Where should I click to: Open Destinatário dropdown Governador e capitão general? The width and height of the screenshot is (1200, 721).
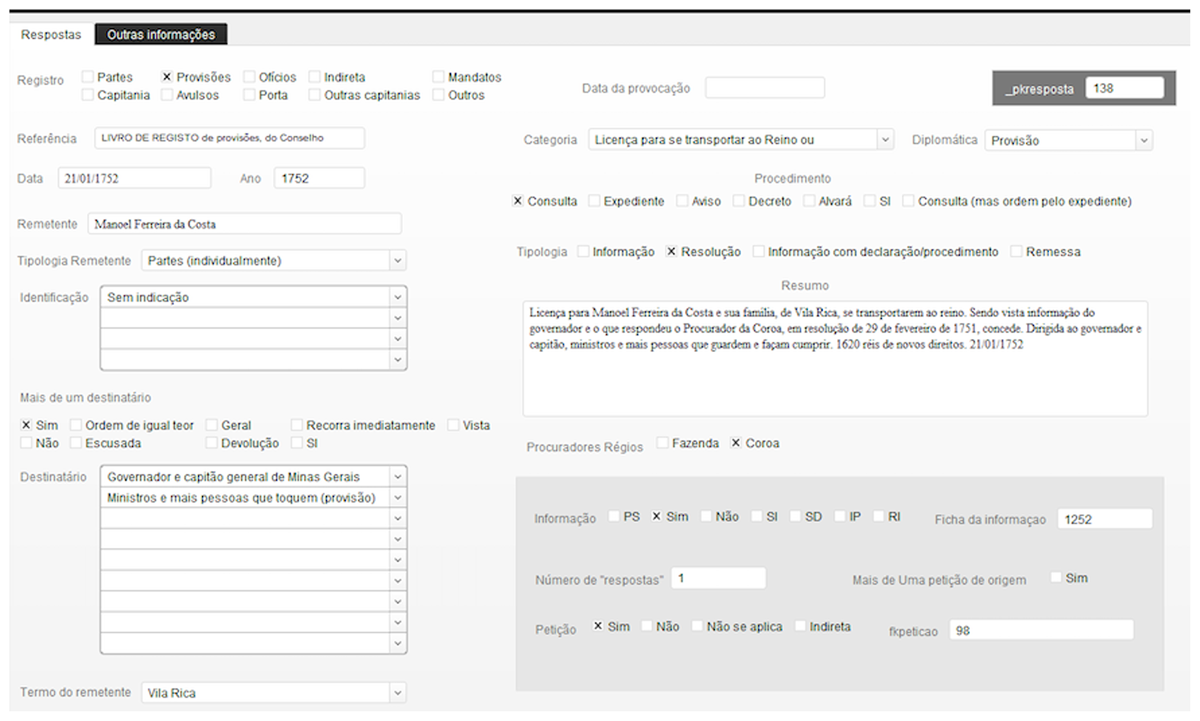254,476
